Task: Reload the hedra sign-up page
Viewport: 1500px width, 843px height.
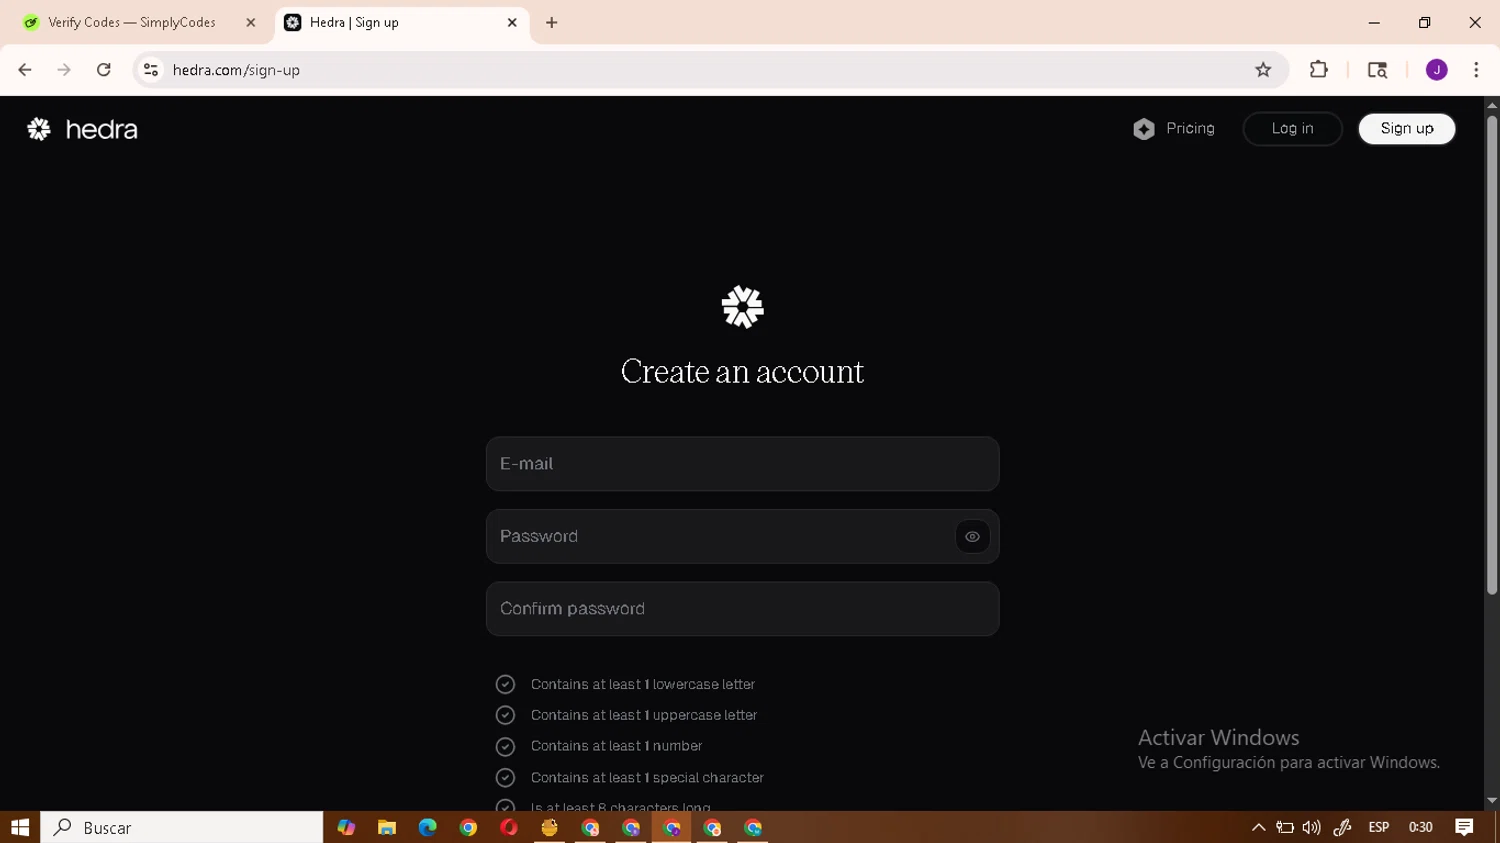Action: click(104, 70)
